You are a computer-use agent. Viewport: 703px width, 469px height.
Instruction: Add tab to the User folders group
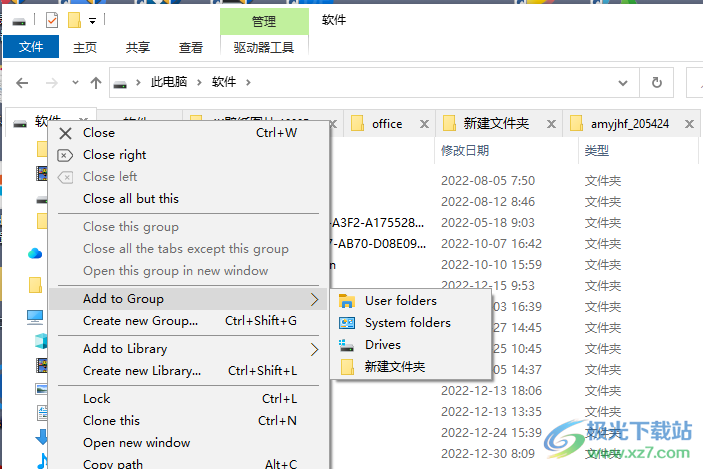coord(411,301)
